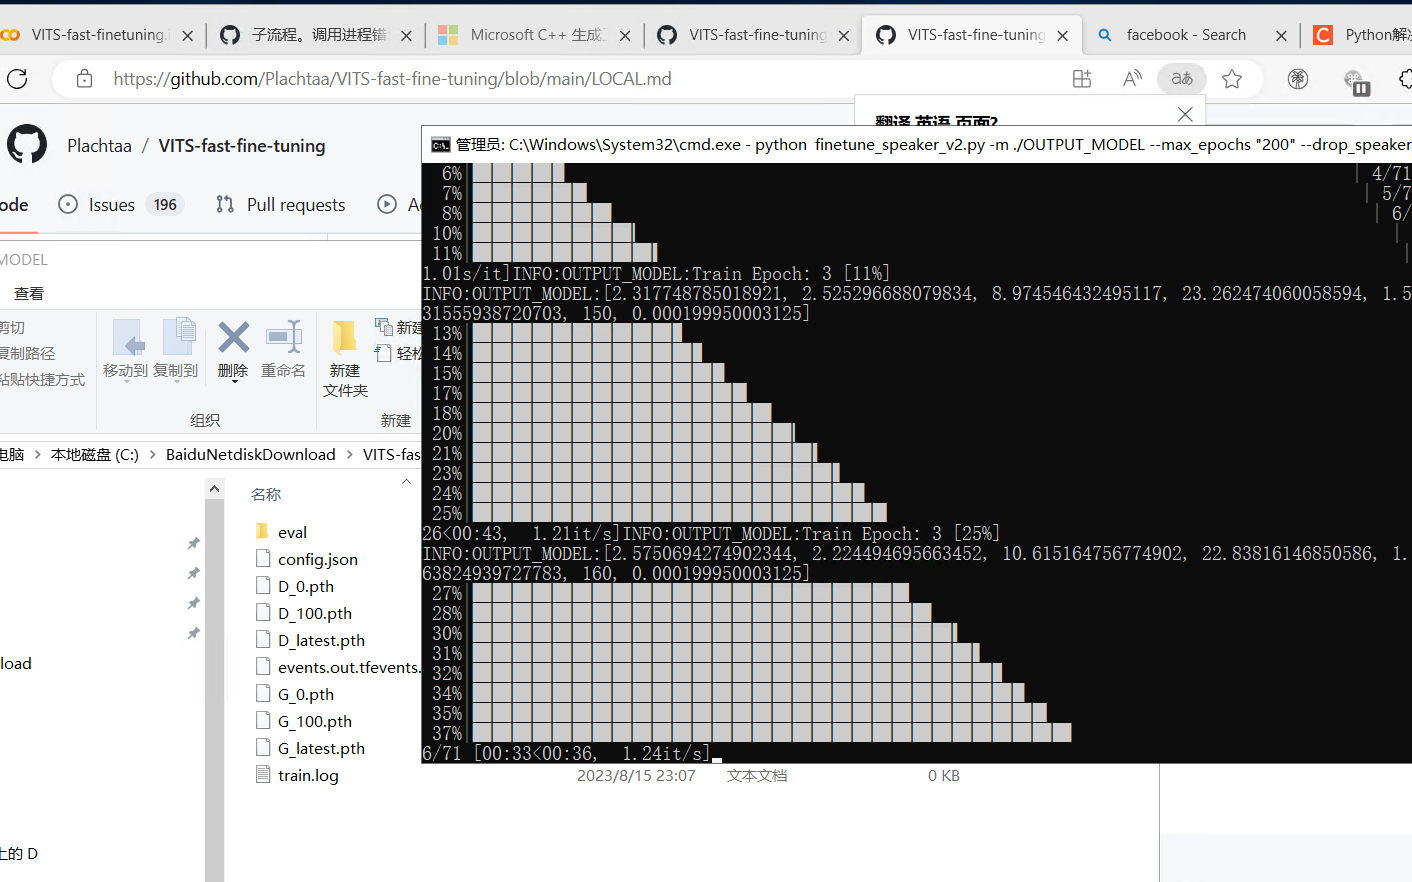Select the G_100.pth file

pos(314,721)
